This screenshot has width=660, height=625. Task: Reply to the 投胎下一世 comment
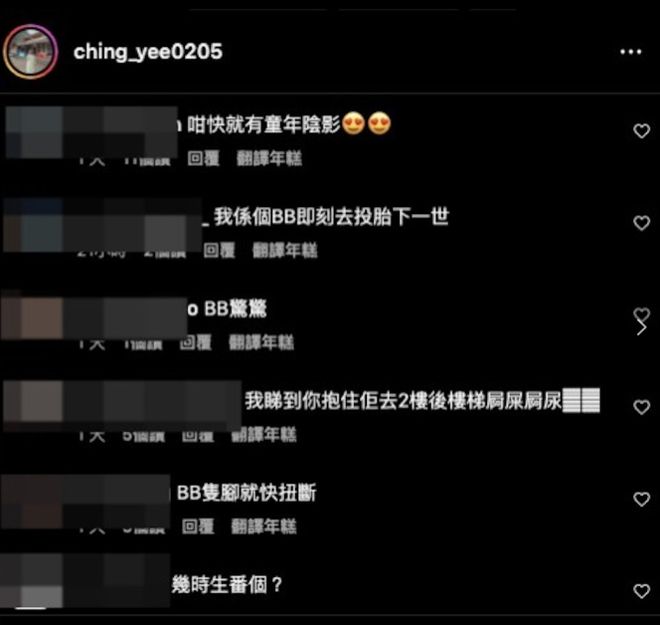click(219, 250)
